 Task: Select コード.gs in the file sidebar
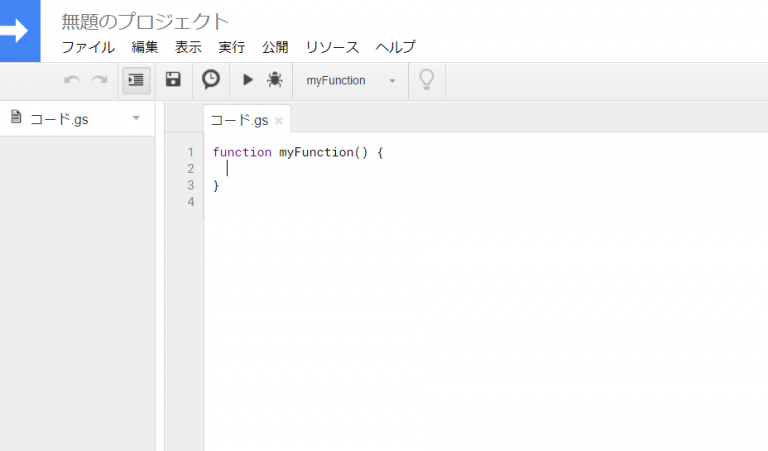click(77, 119)
